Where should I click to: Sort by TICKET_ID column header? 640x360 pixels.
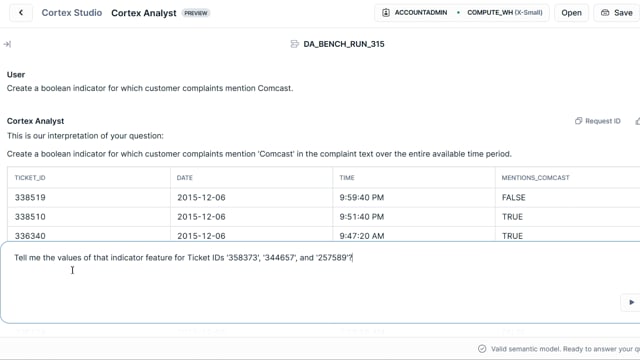(x=30, y=178)
